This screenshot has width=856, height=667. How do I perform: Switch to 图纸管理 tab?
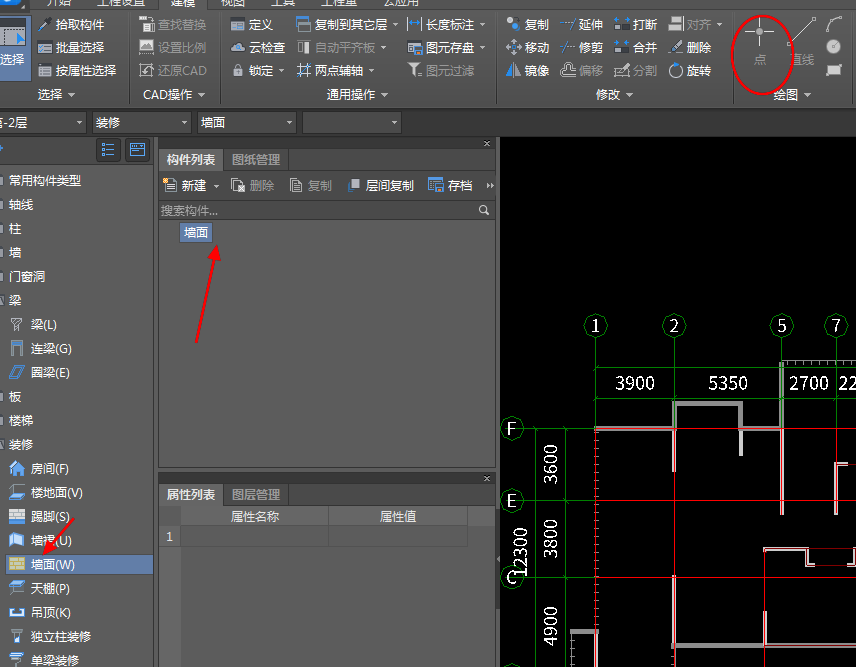(x=255, y=159)
